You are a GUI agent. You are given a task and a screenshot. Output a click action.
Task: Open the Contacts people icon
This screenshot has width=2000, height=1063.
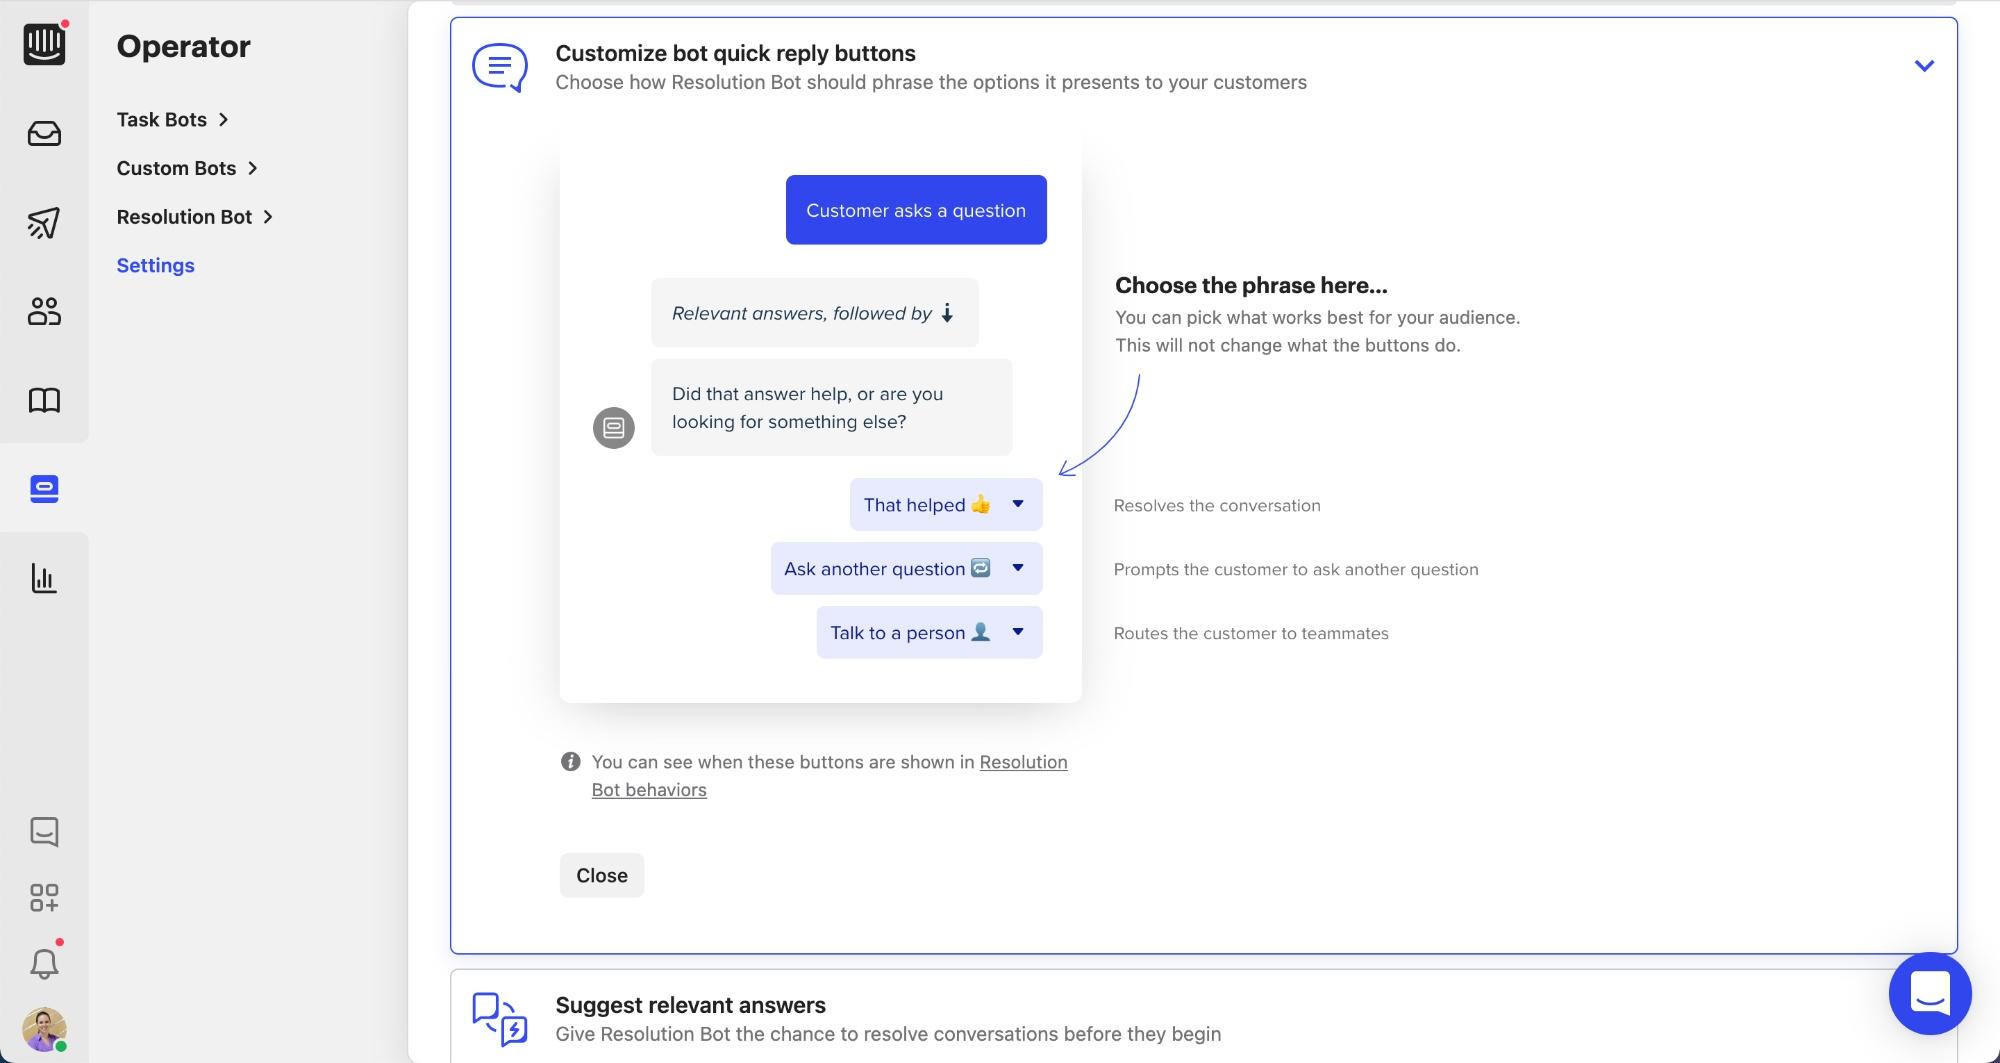(44, 311)
